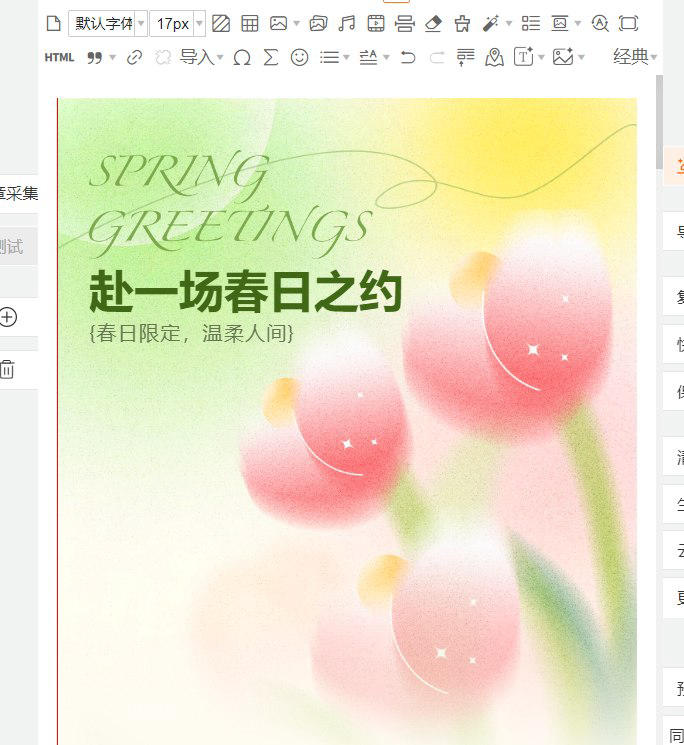Click the HTML source mode button
The image size is (684, 745).
pyautogui.click(x=60, y=58)
